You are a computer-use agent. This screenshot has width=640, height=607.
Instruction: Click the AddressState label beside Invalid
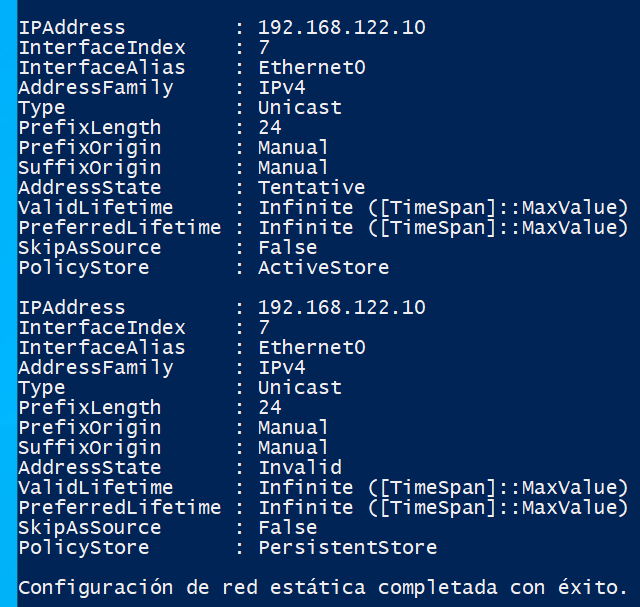[89, 468]
